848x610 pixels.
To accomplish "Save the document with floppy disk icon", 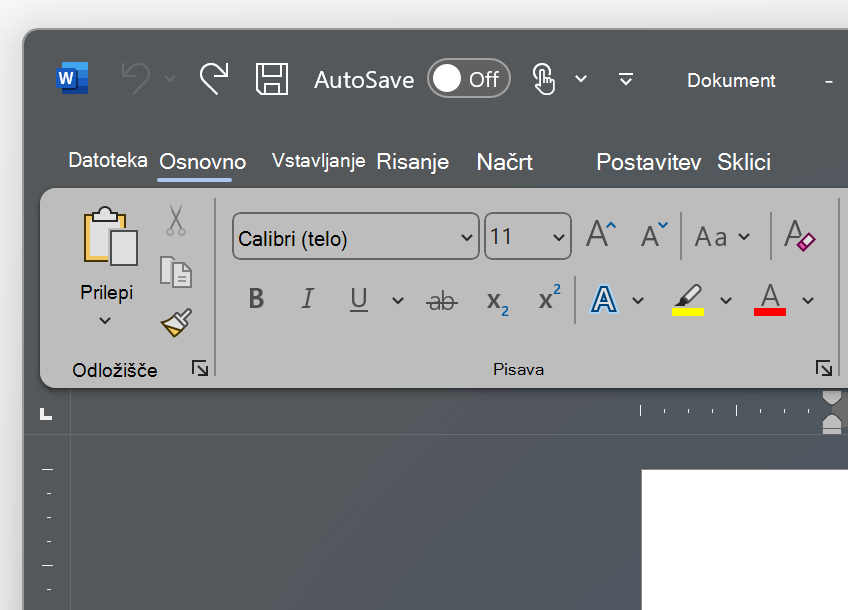I will coord(271,79).
